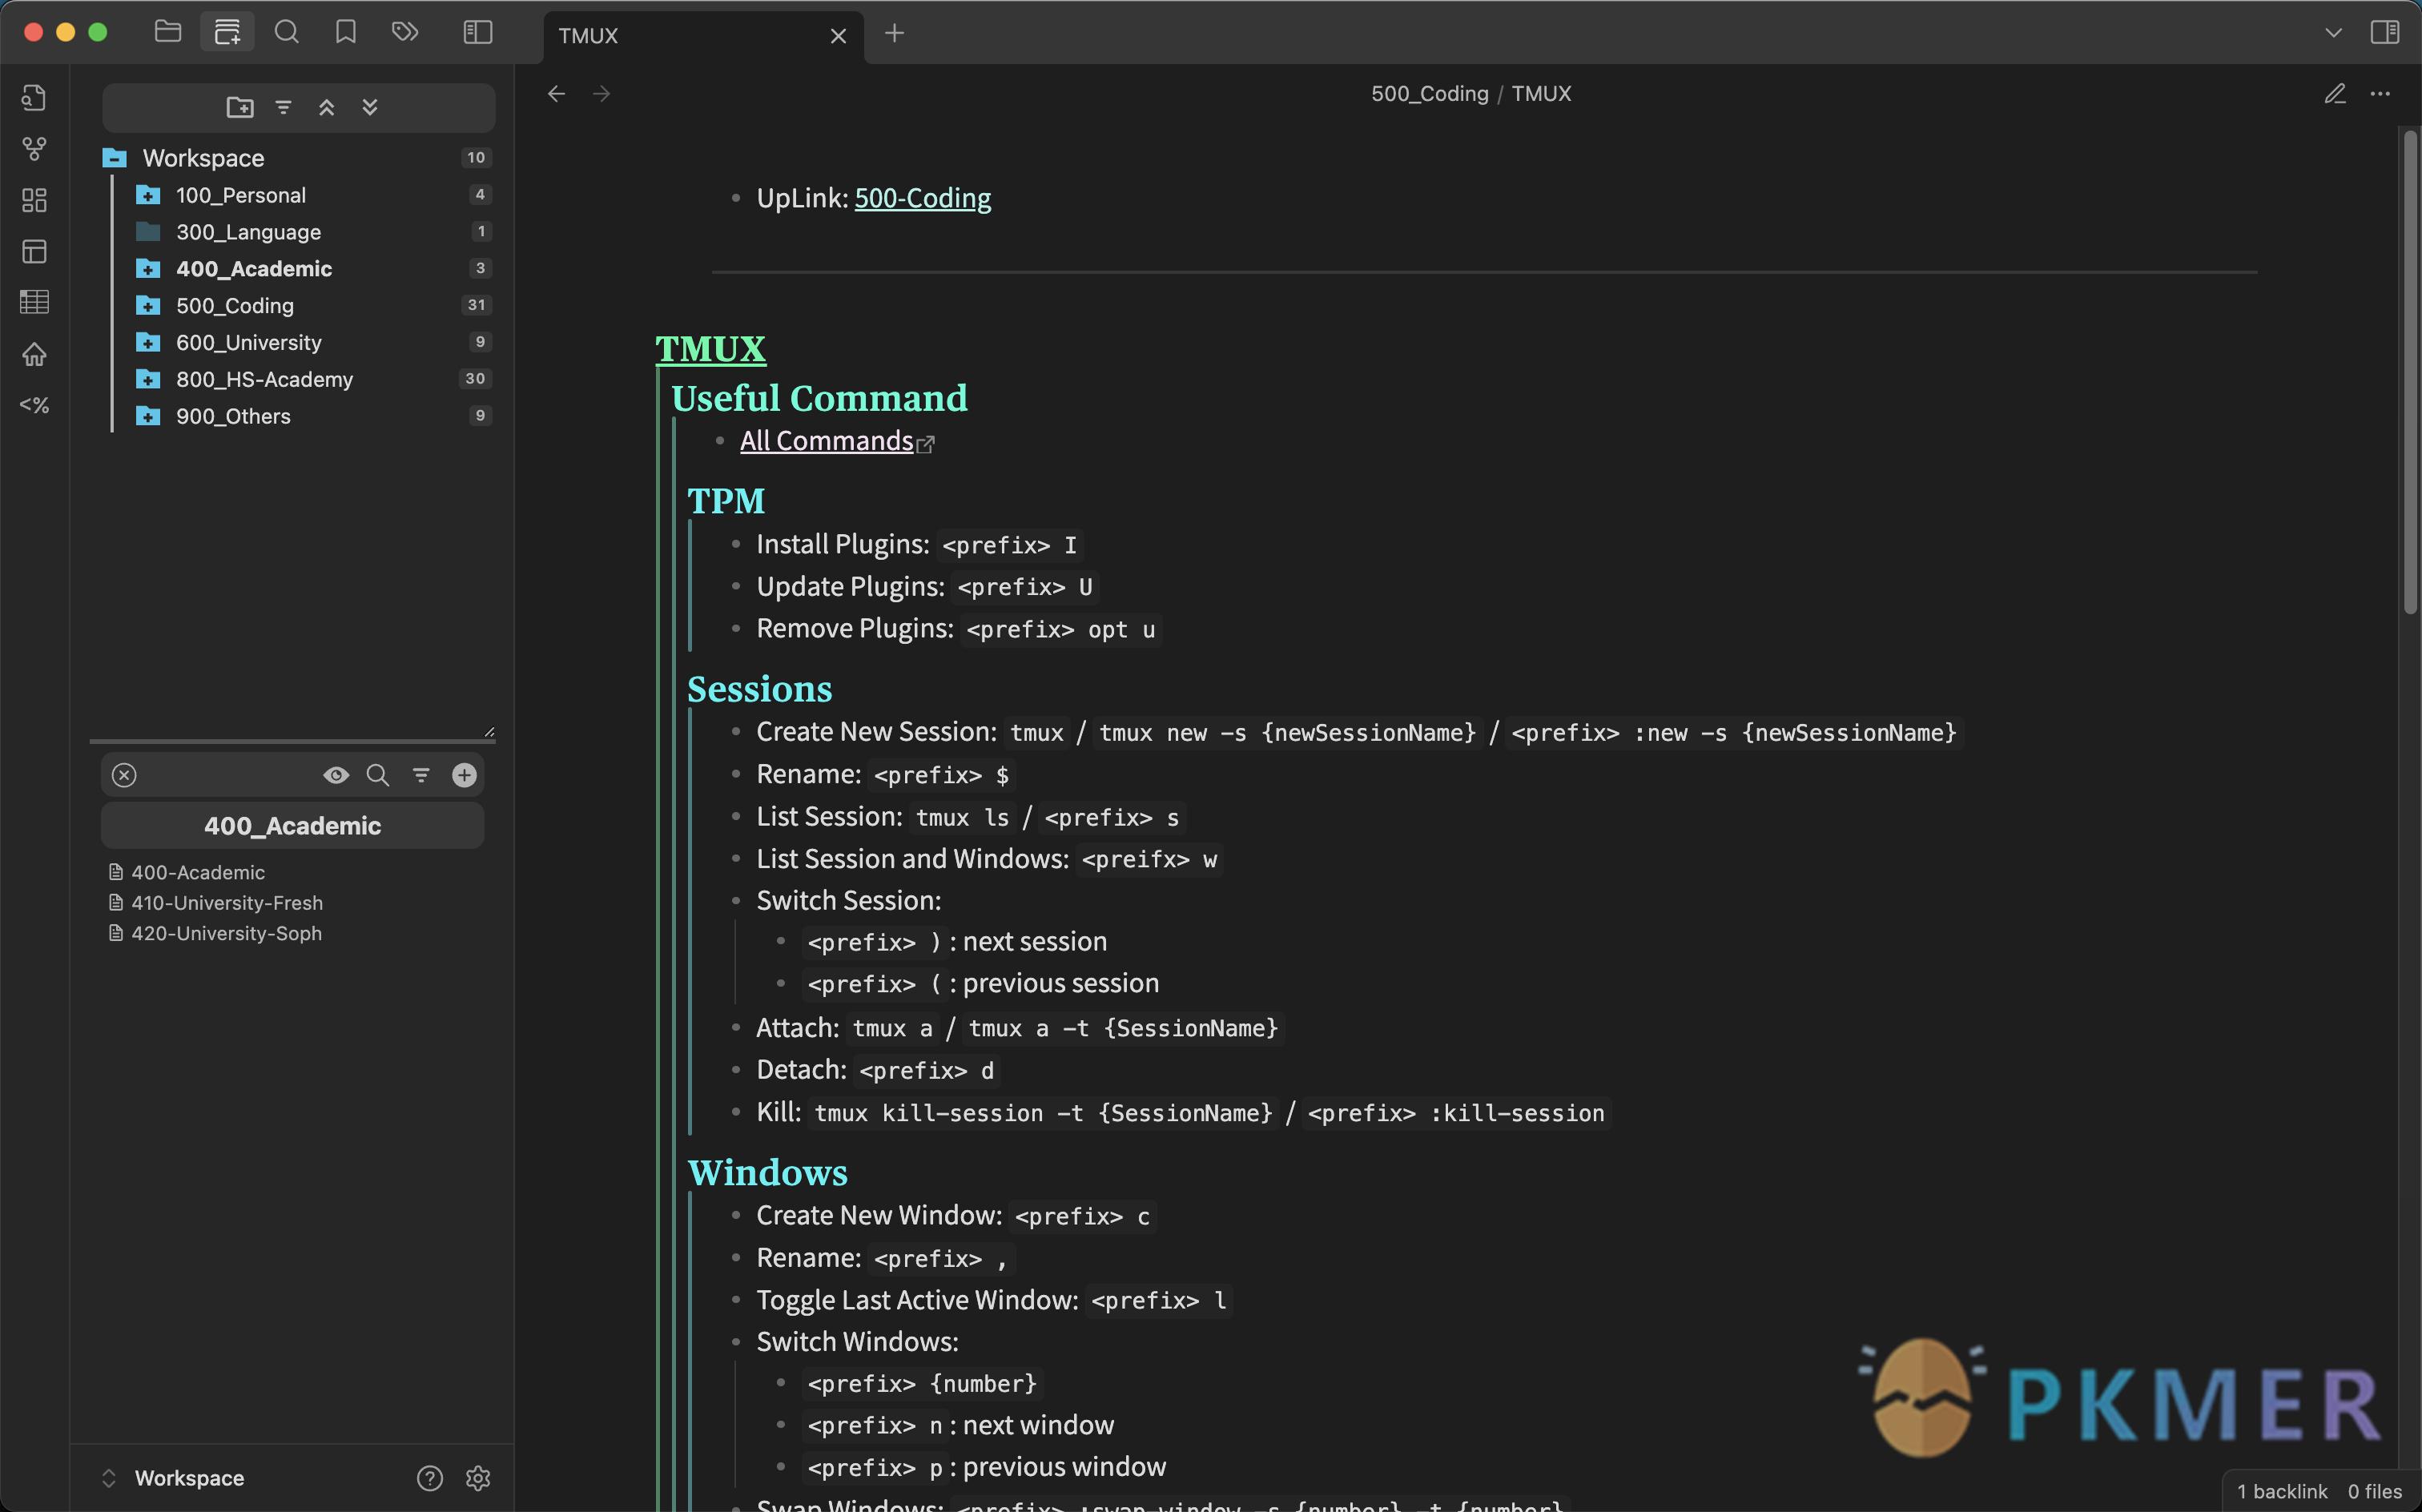Click the 400_Academic folder header button

(x=293, y=826)
